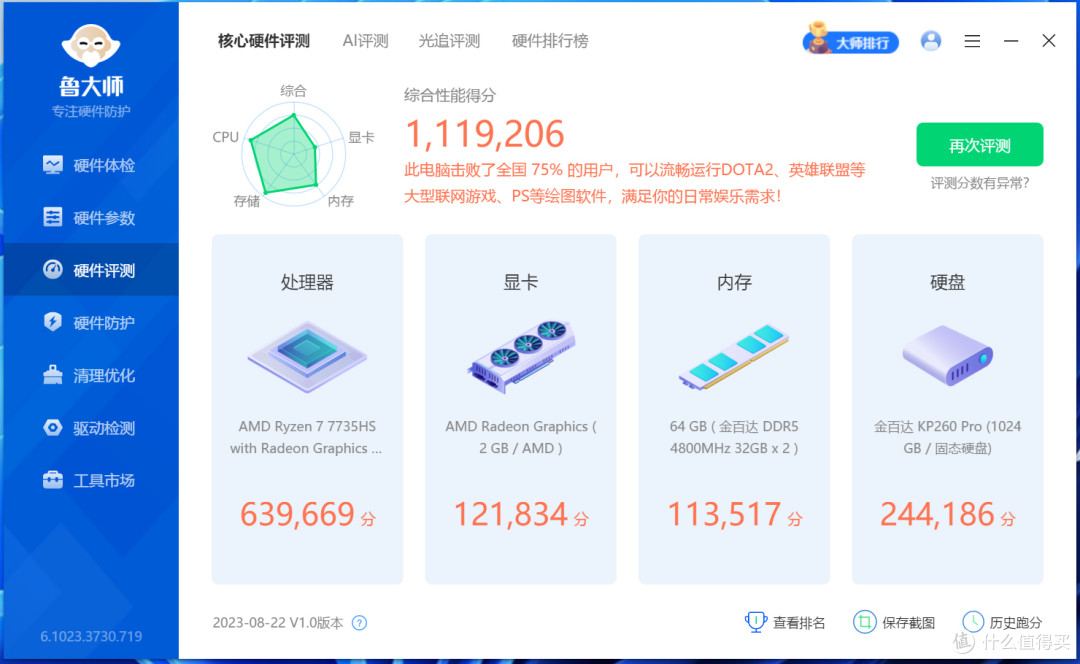This screenshot has width=1080, height=664.
Task: Click 内存 card title
Action: [734, 282]
